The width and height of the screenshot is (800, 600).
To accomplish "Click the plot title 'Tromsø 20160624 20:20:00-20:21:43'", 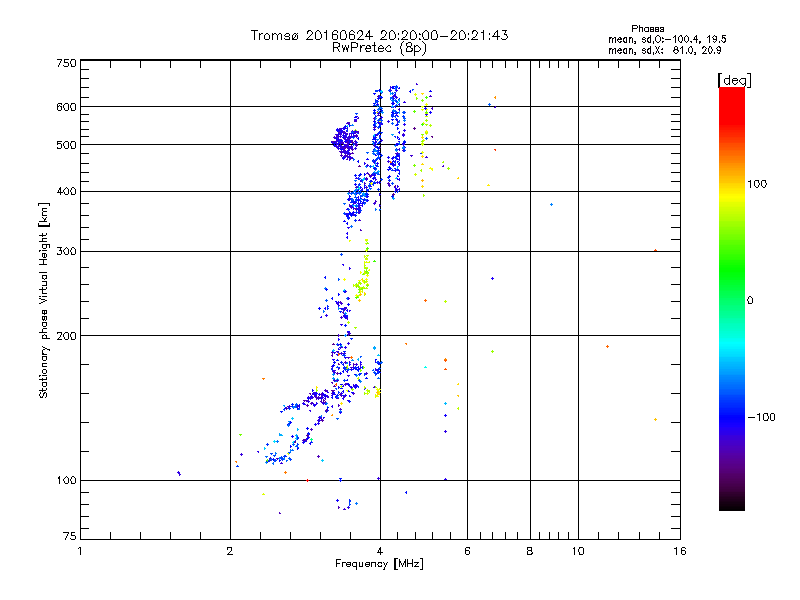I will (x=379, y=35).
